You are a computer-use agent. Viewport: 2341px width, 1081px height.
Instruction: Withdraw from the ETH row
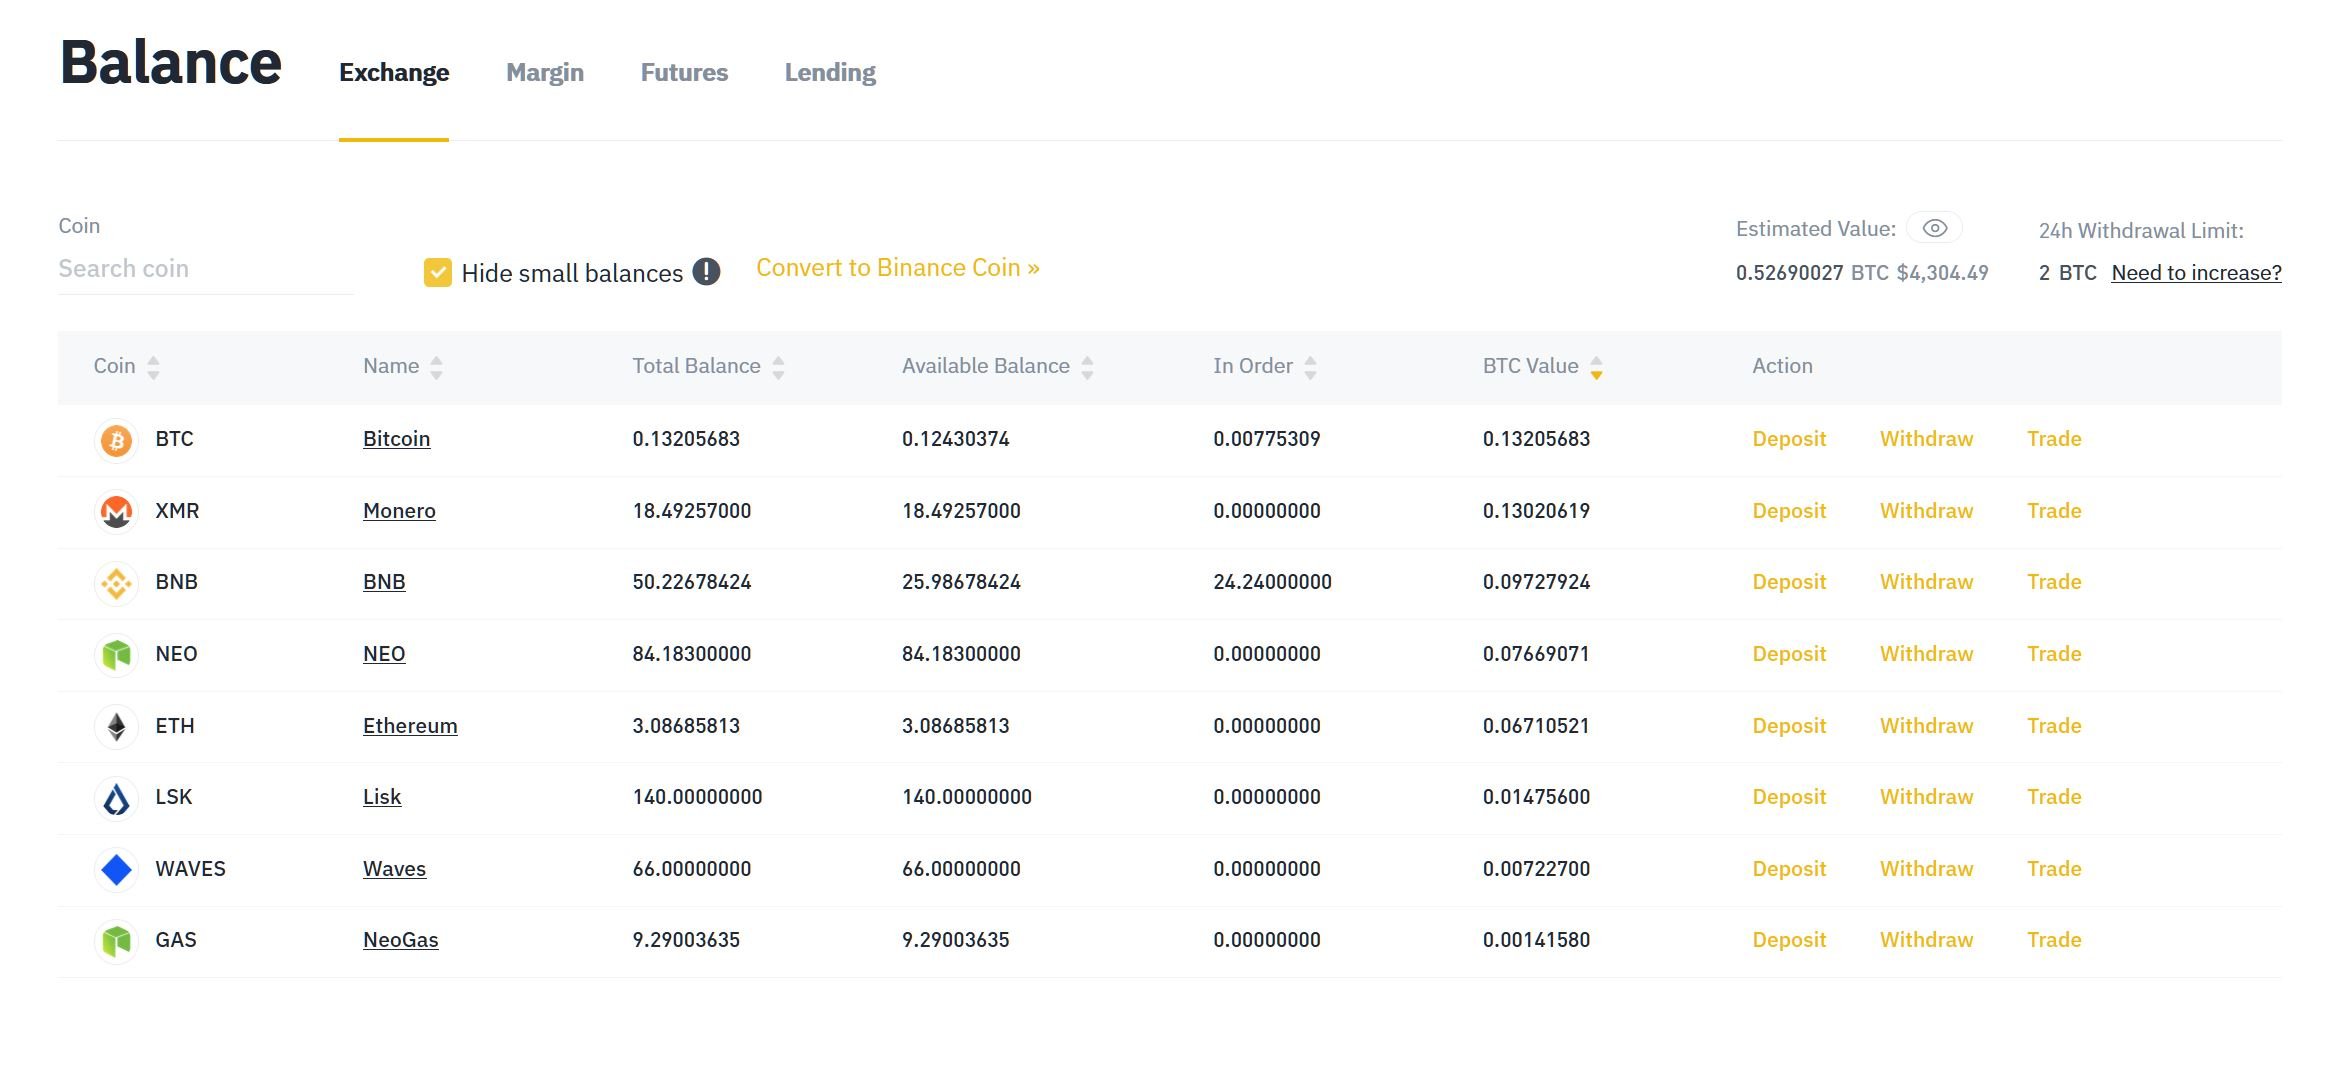[x=1926, y=726]
